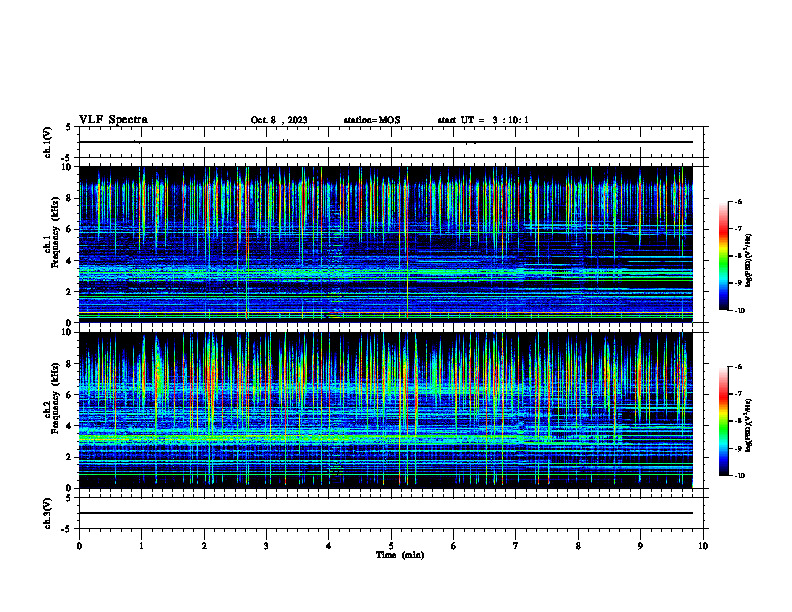Click the "0" tick on the Time axis
This screenshot has width=792, height=612.
(x=79, y=546)
